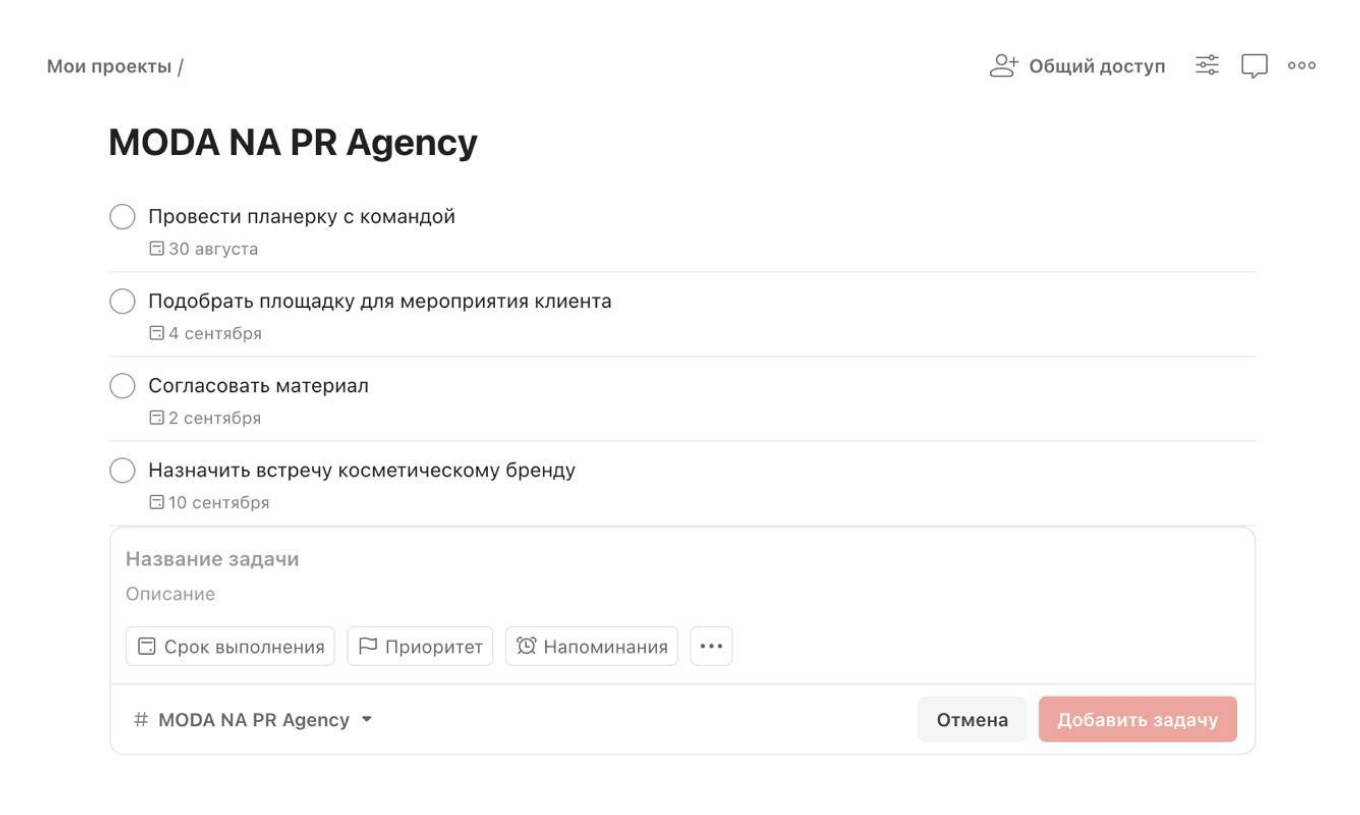Open the view options sliders icon
The width and height of the screenshot is (1360, 815).
coord(1209,66)
